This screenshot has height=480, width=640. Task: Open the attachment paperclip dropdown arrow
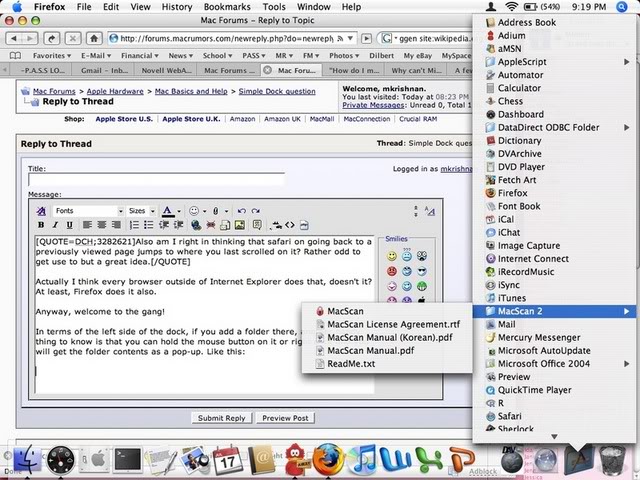226,211
